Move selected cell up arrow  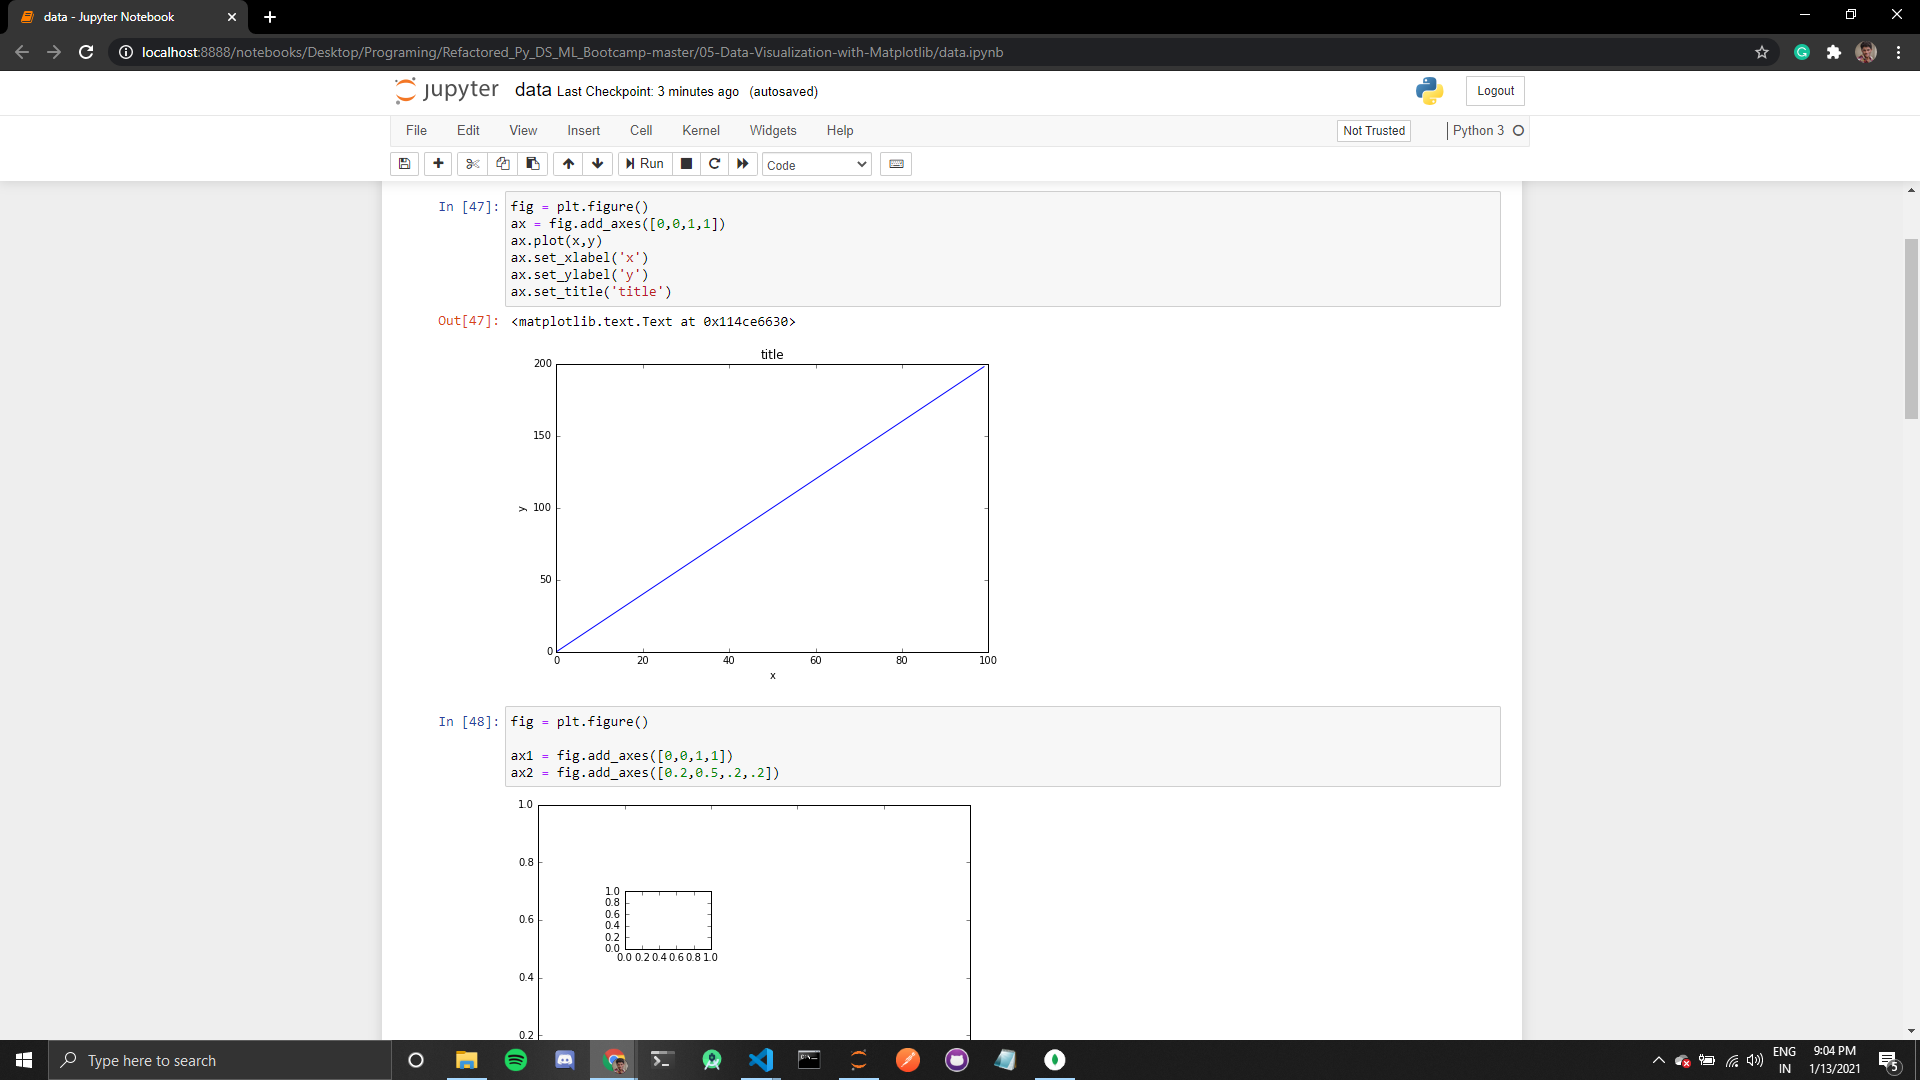coord(568,164)
